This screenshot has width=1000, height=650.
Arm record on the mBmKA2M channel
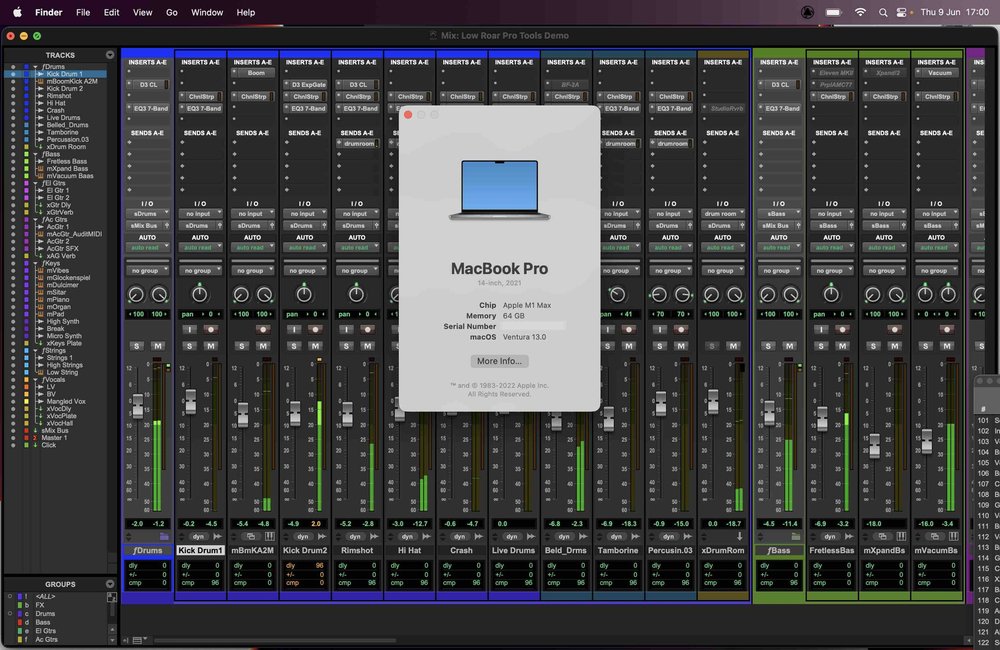tap(261, 329)
